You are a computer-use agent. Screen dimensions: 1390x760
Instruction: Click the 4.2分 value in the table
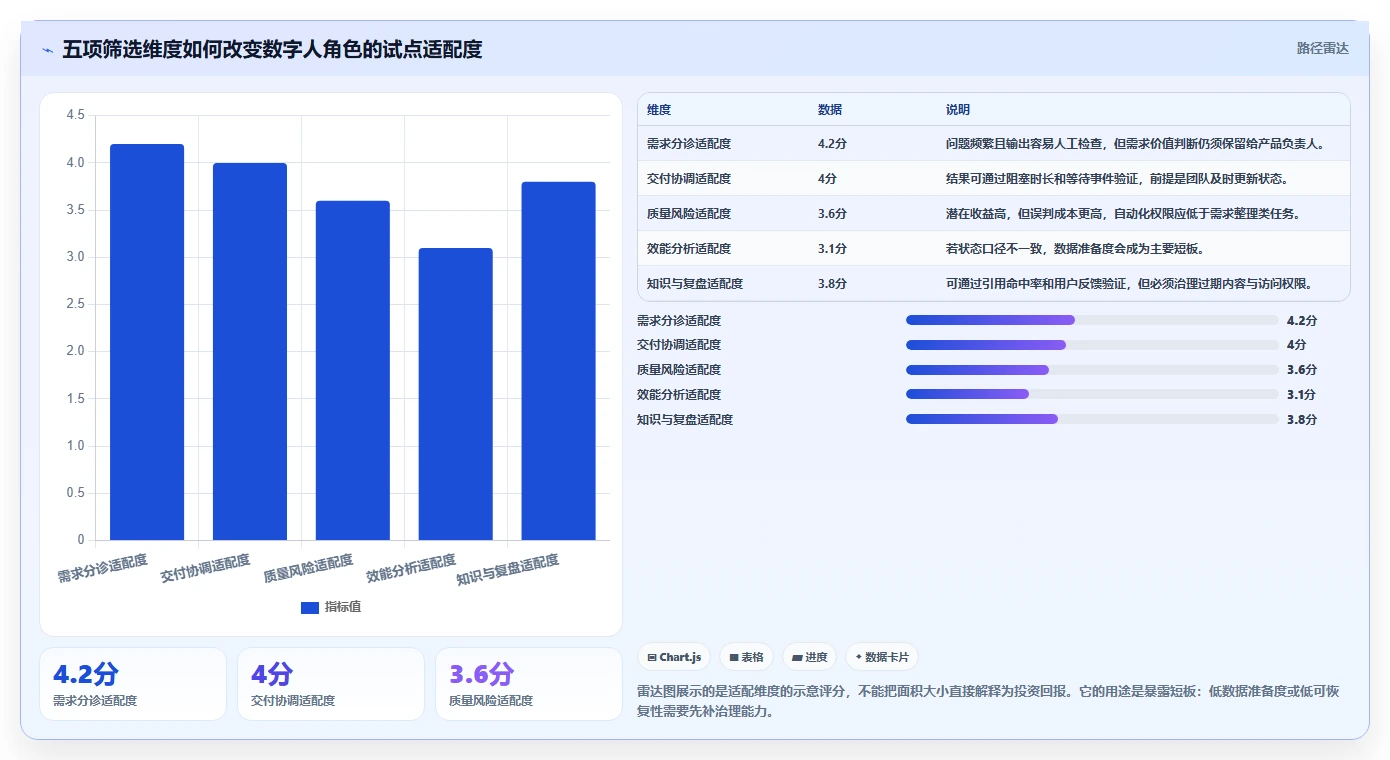832,144
